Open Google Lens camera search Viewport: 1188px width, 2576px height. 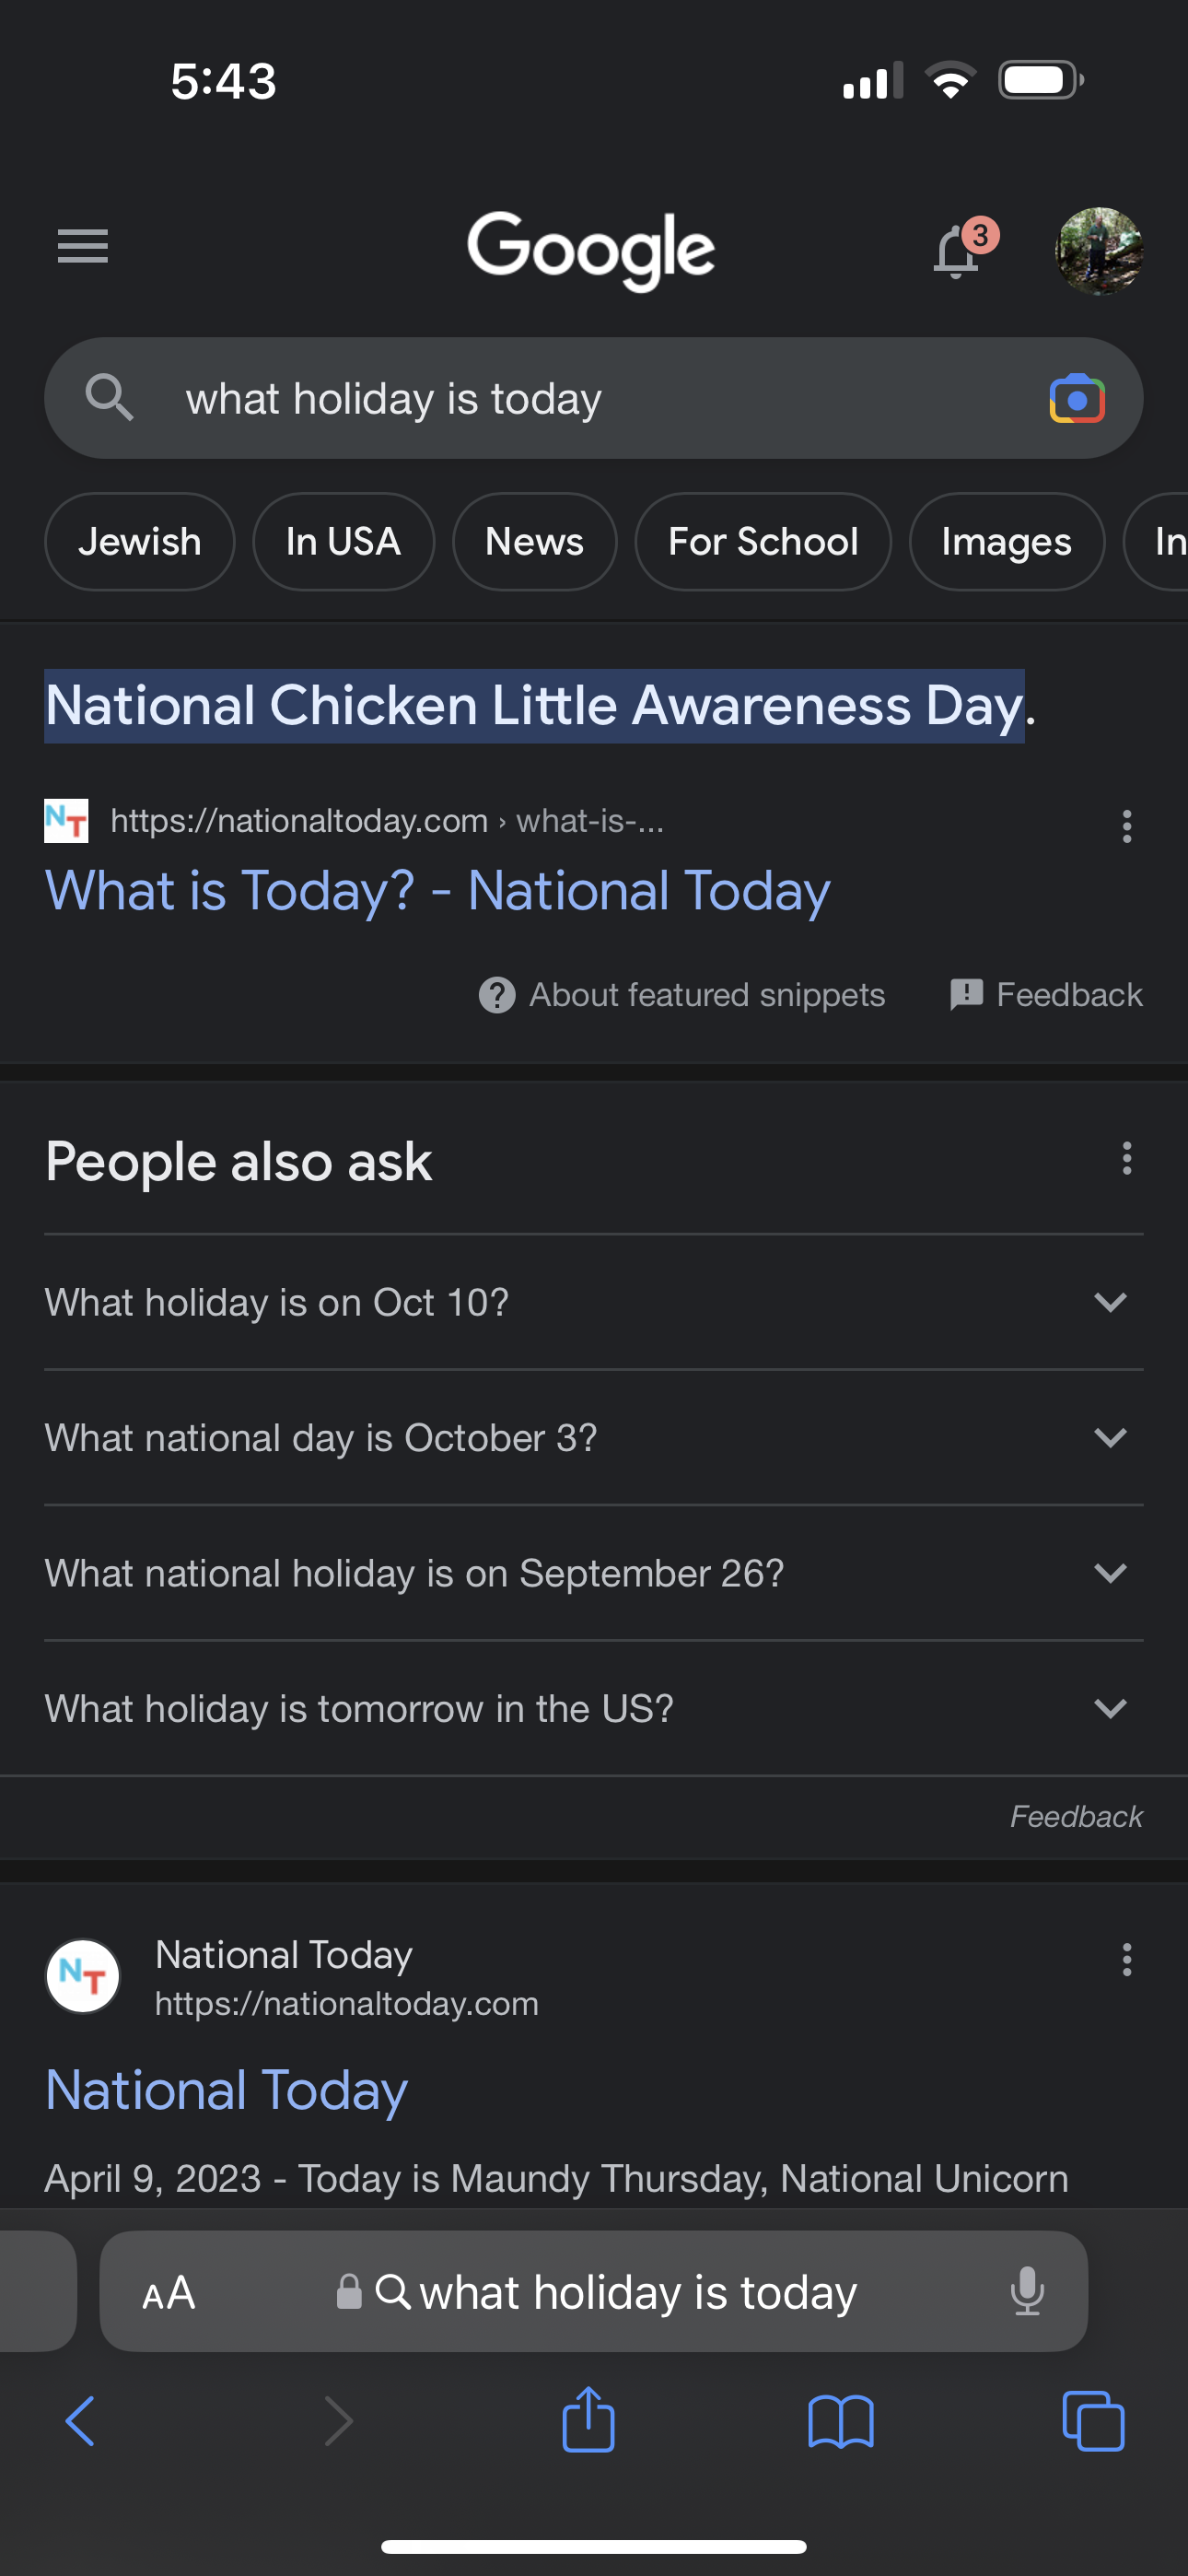(x=1076, y=399)
